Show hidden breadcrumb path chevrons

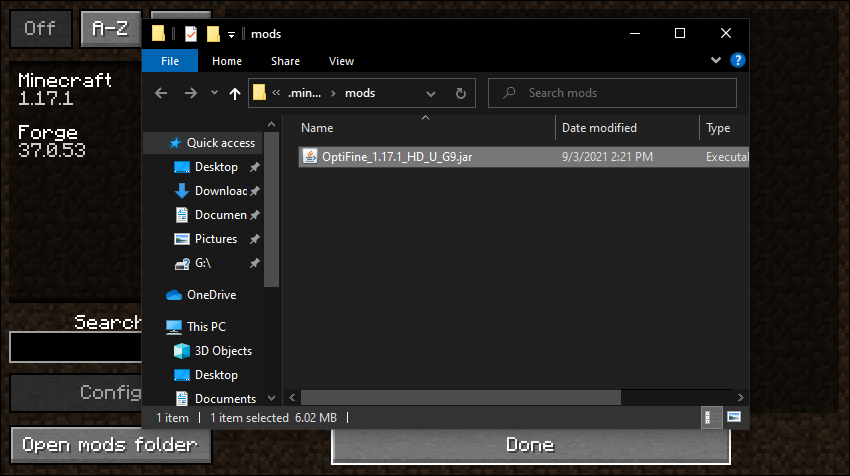[276, 93]
